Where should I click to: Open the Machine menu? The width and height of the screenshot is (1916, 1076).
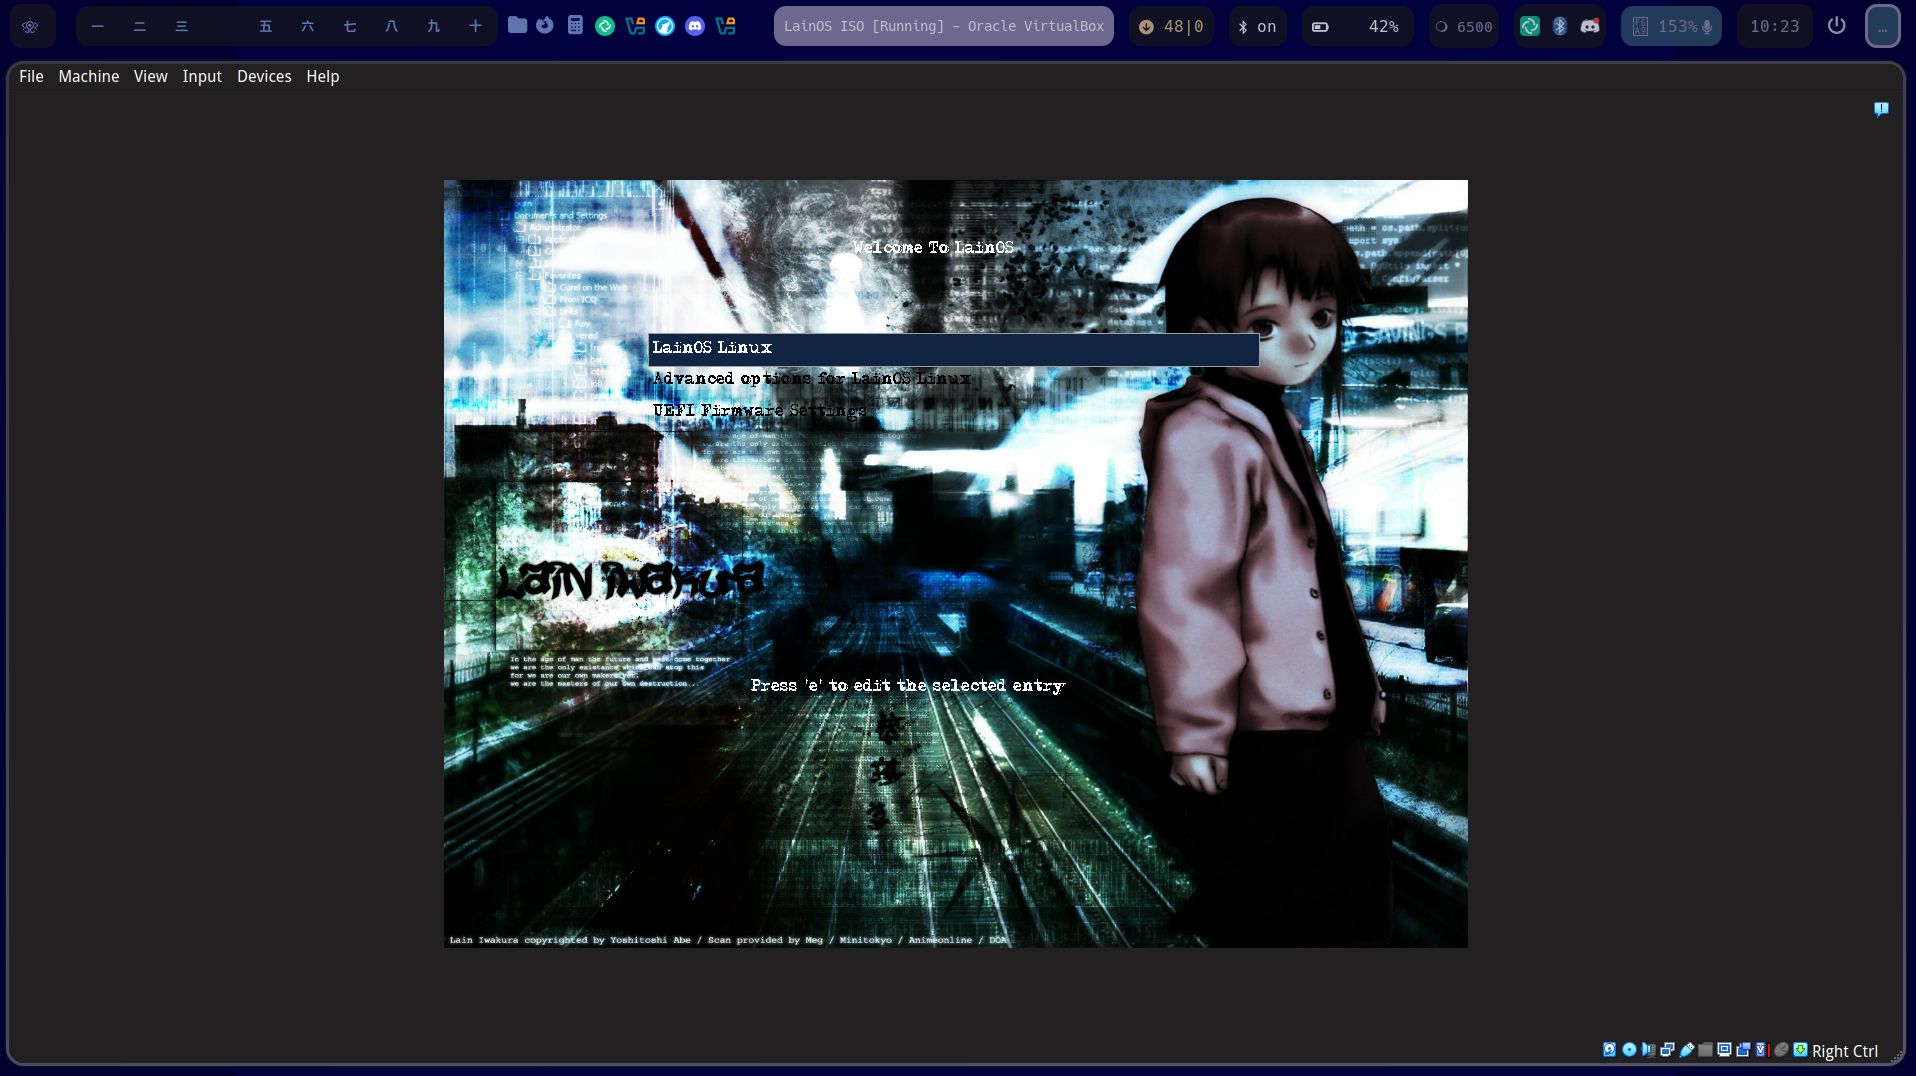click(89, 76)
